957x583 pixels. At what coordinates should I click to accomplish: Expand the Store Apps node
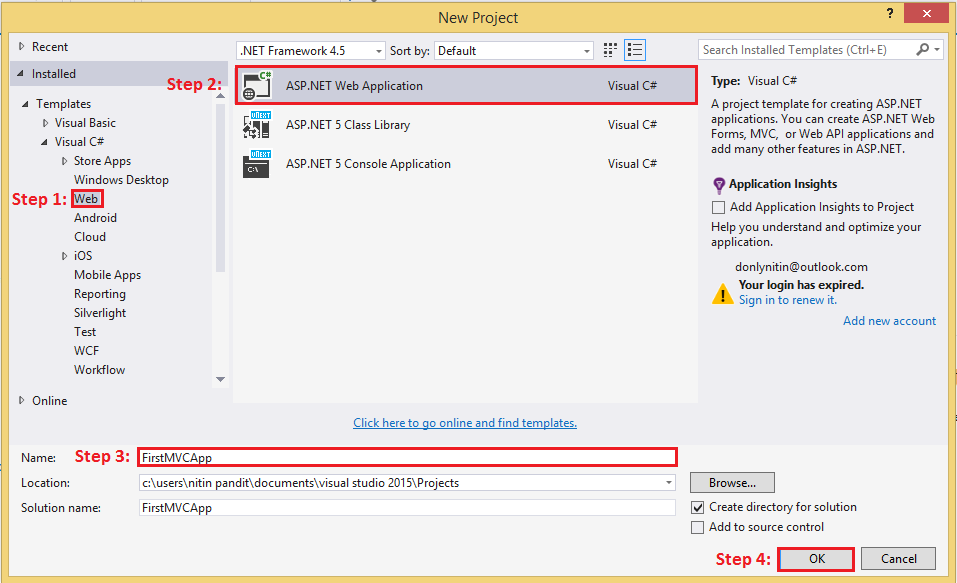point(64,161)
